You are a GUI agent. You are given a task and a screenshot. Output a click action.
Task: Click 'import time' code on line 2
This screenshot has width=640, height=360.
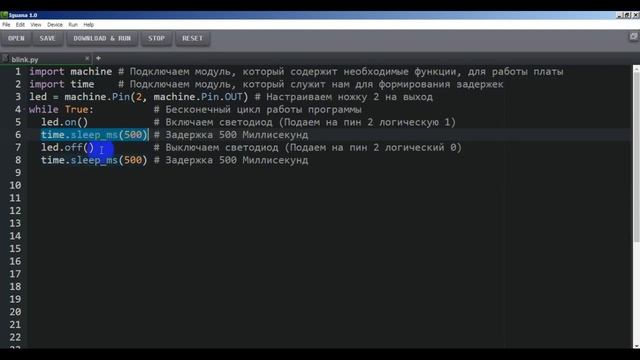62,84
